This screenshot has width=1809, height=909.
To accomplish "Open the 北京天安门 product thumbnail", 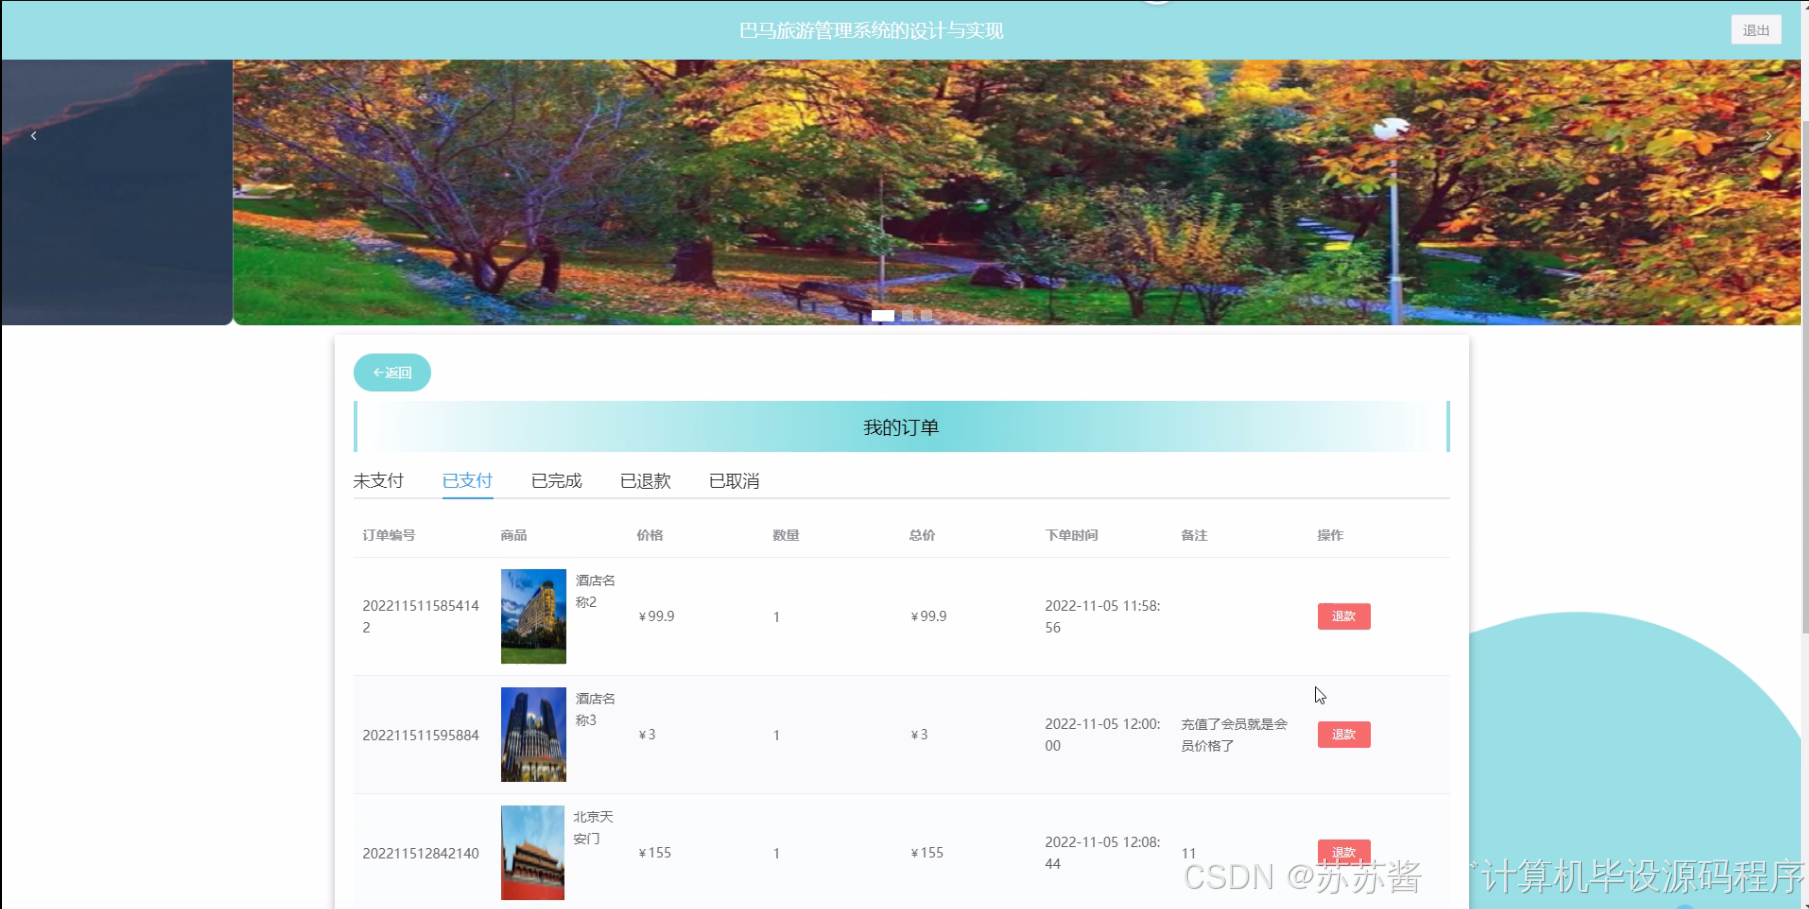I will tap(533, 852).
